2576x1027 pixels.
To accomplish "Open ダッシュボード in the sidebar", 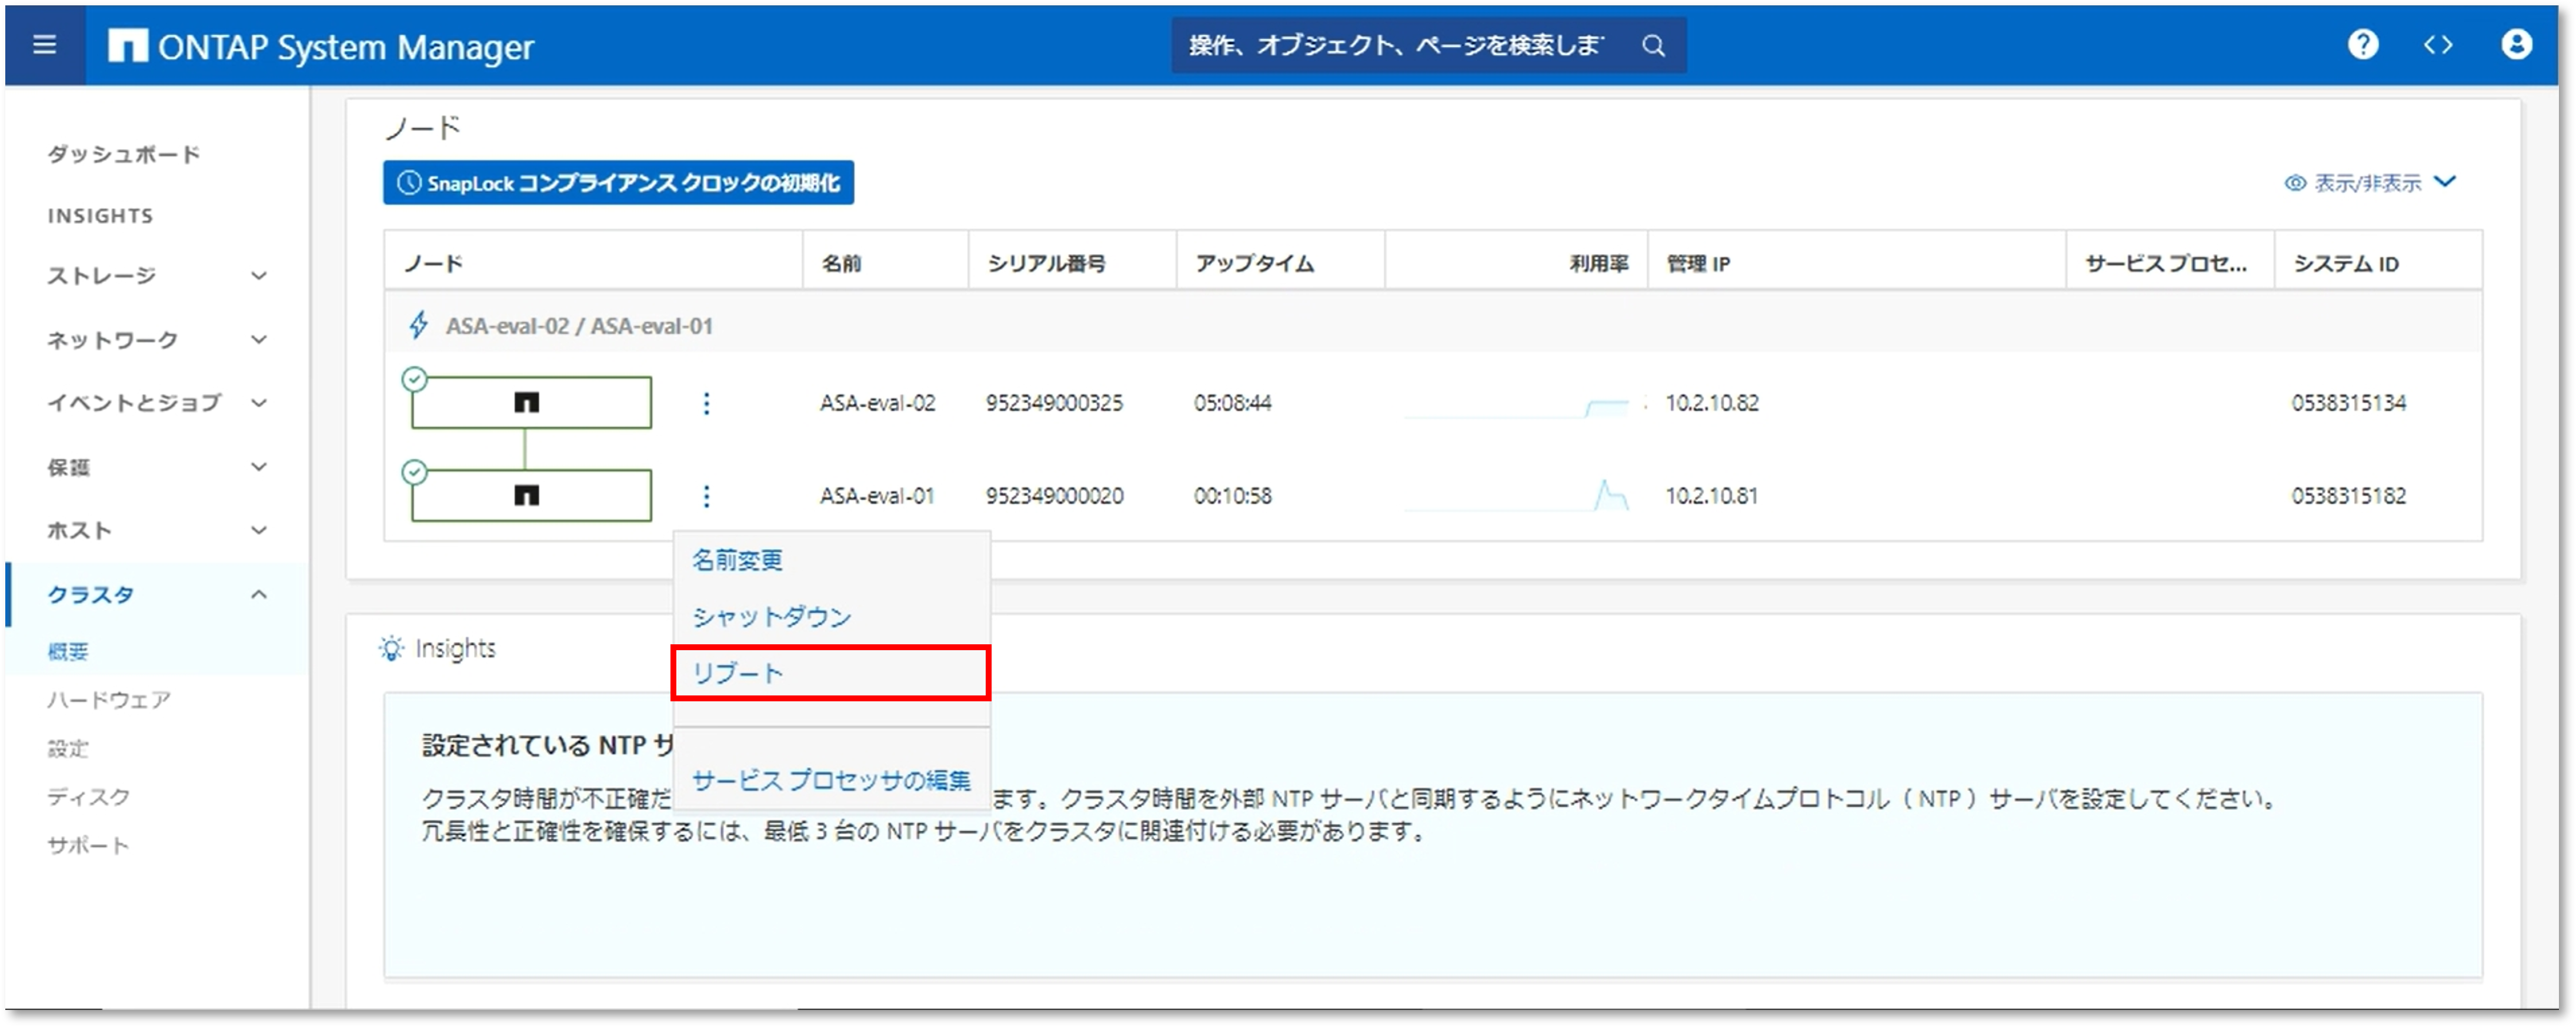I will pyautogui.click(x=124, y=154).
